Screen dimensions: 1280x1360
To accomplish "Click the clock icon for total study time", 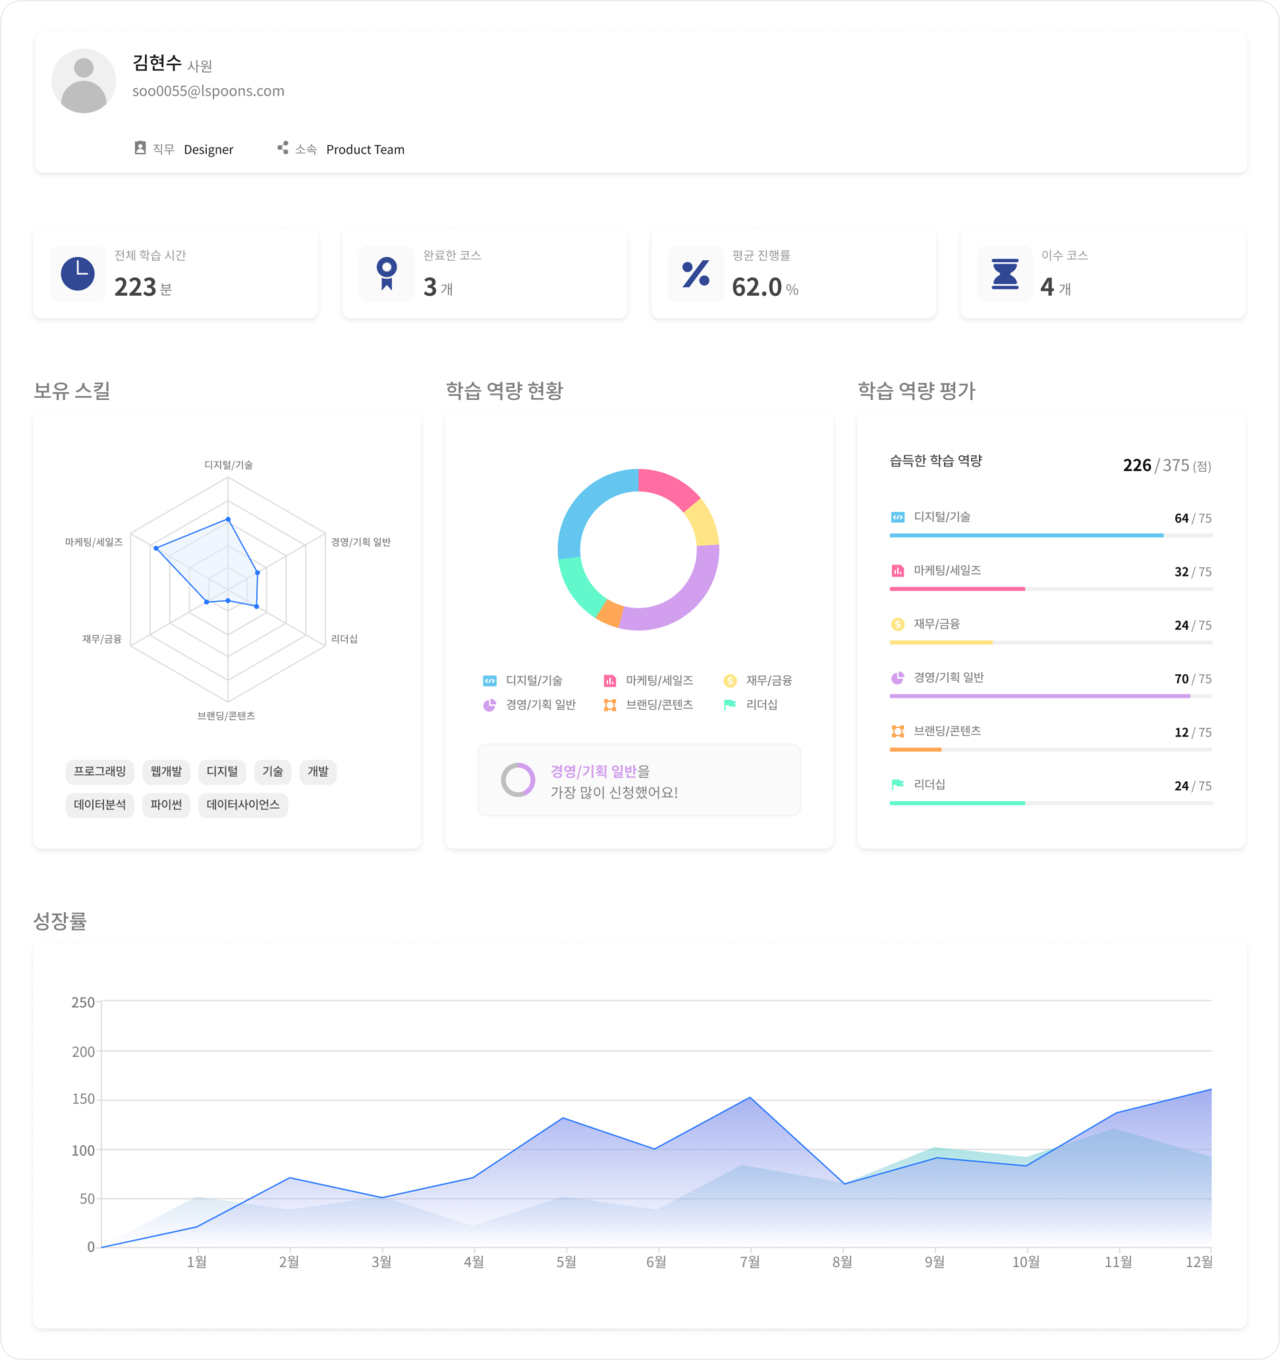I will pos(78,274).
